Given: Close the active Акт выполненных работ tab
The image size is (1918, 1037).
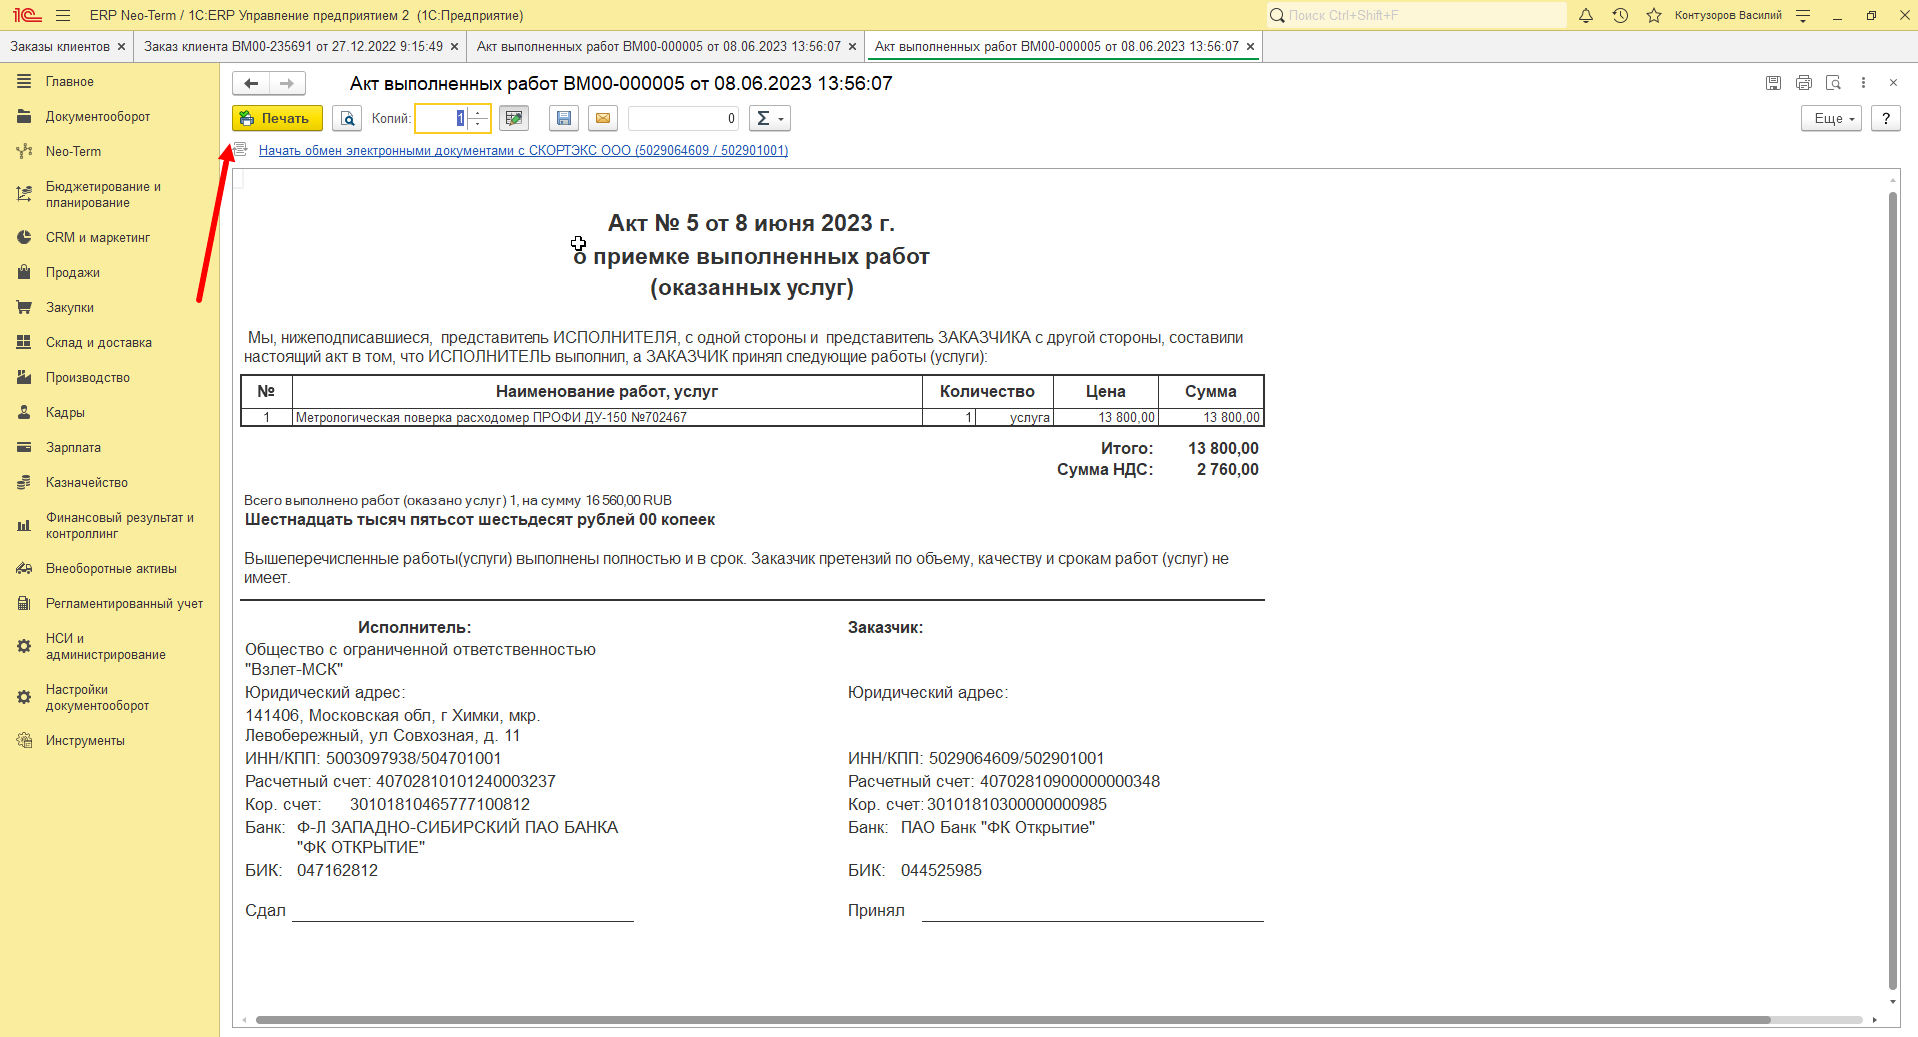Looking at the screenshot, I should pyautogui.click(x=1250, y=46).
